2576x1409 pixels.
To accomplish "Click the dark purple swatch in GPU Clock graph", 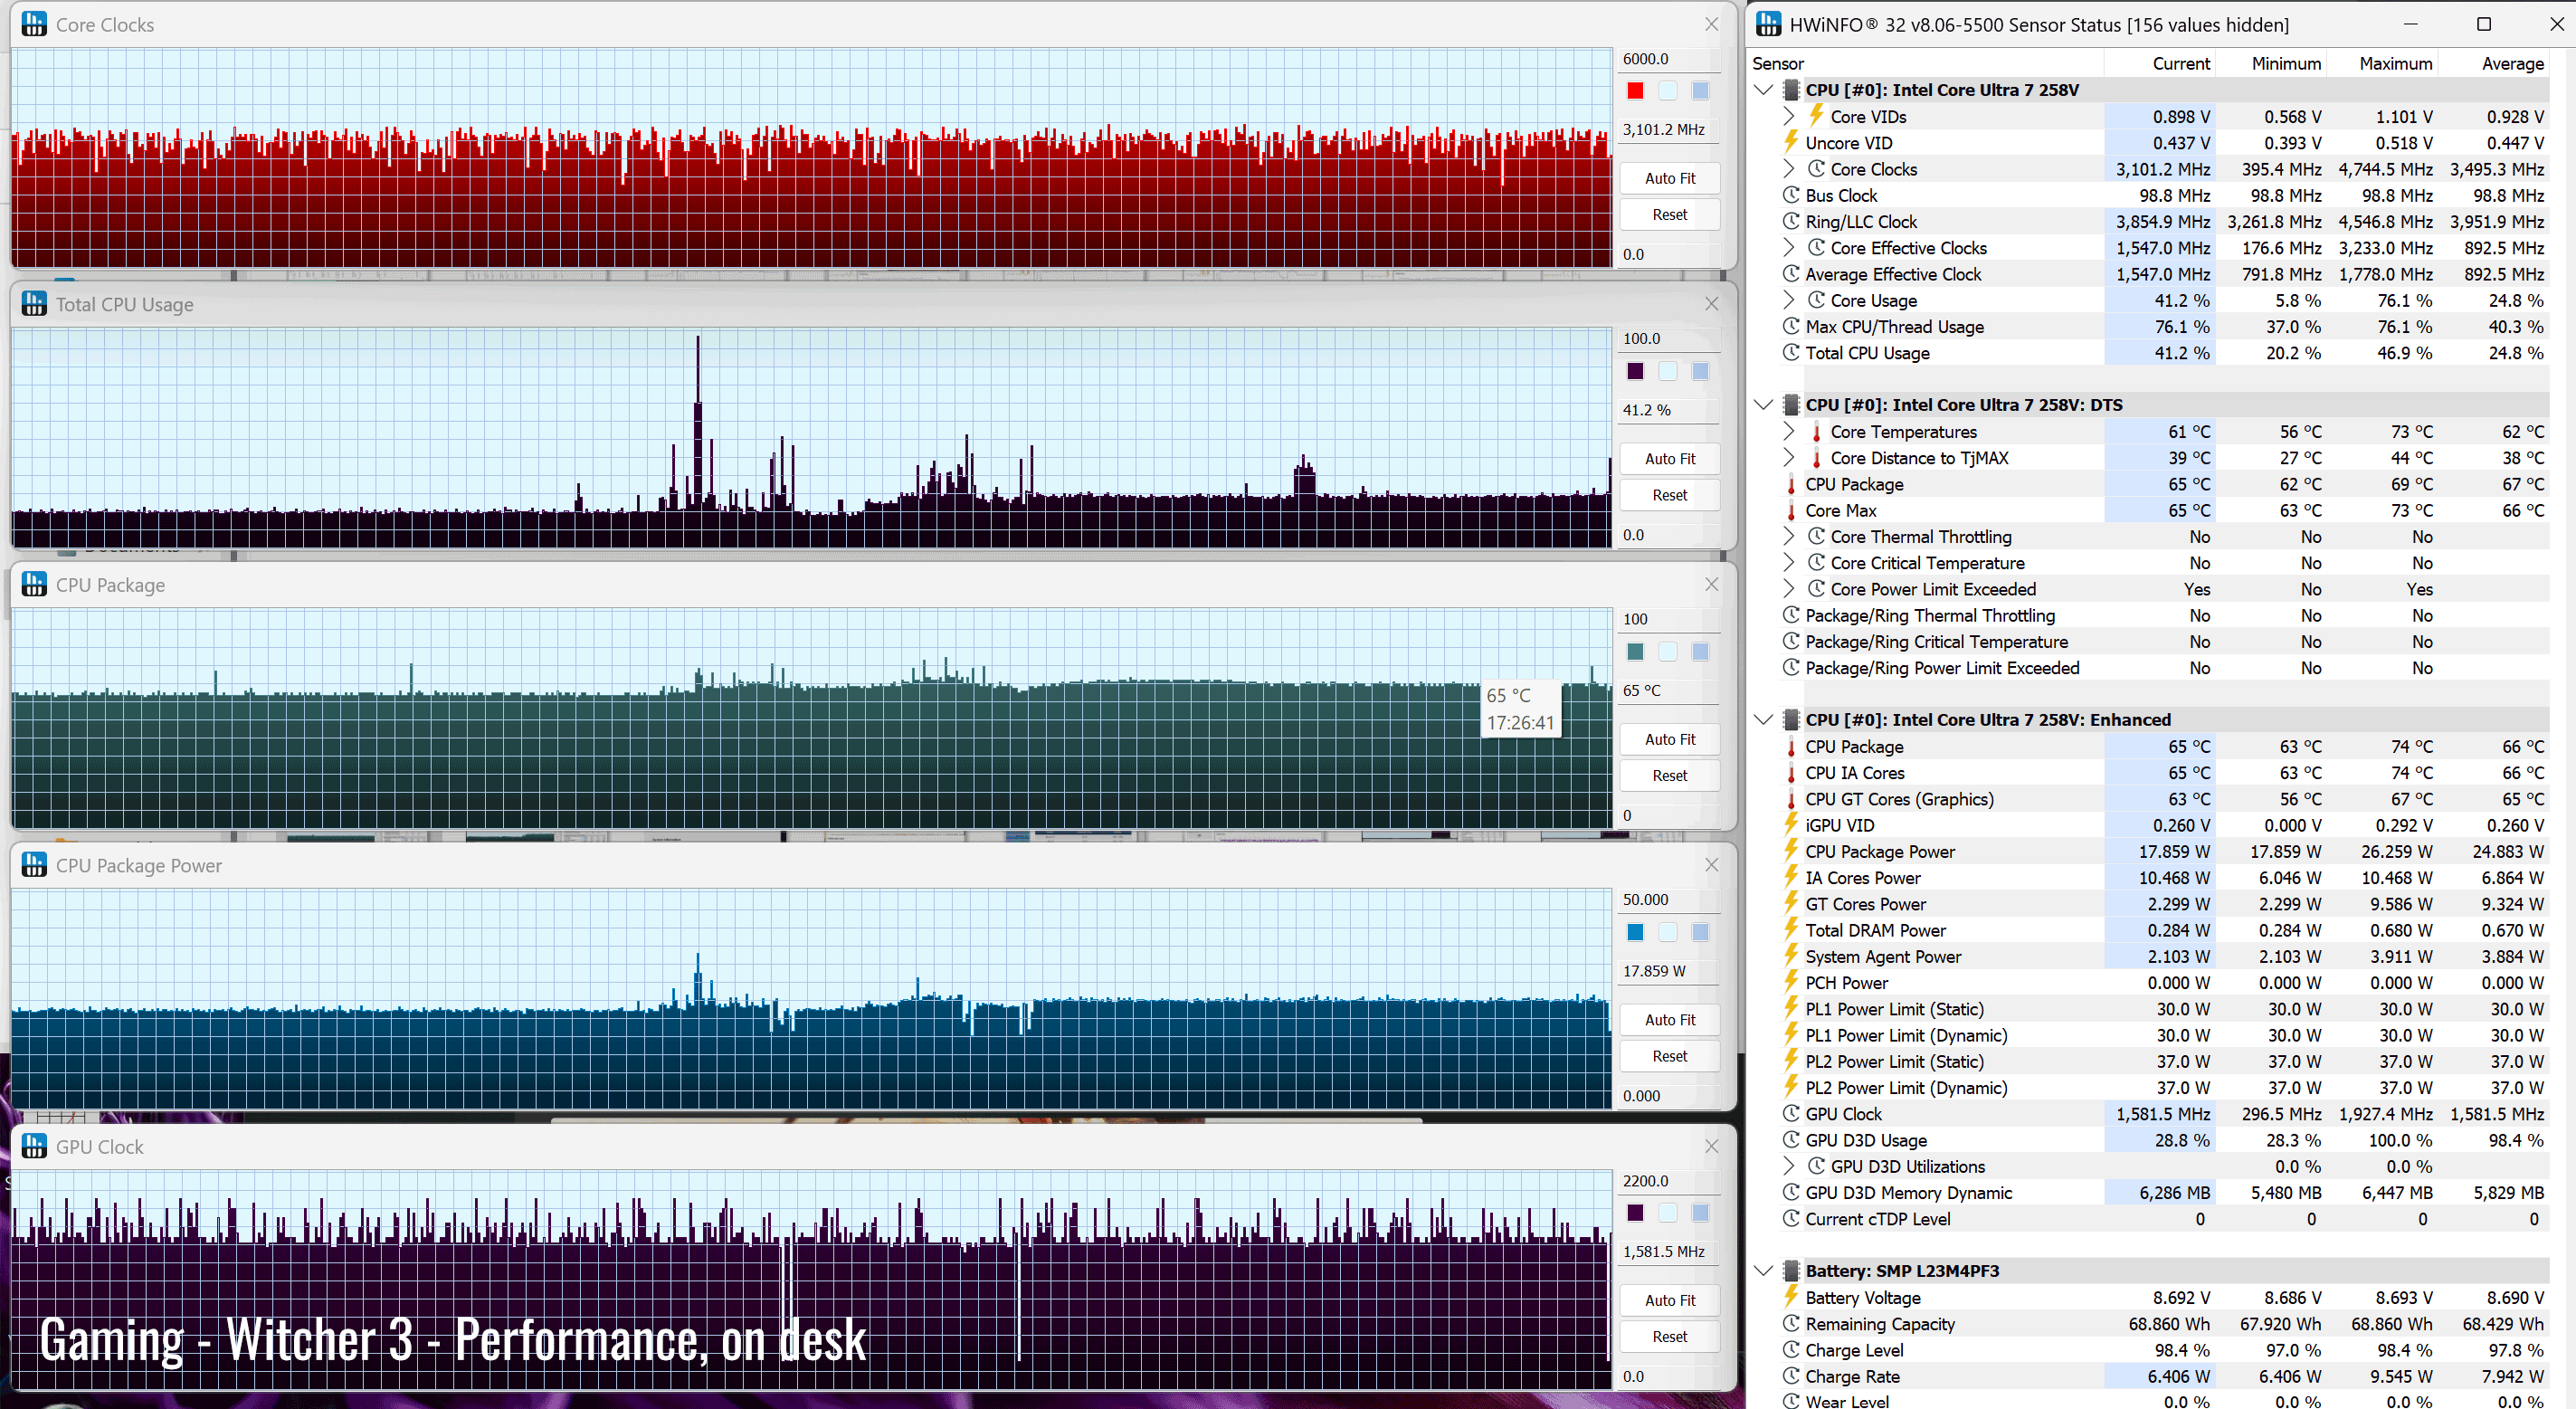I will 1635,1213.
